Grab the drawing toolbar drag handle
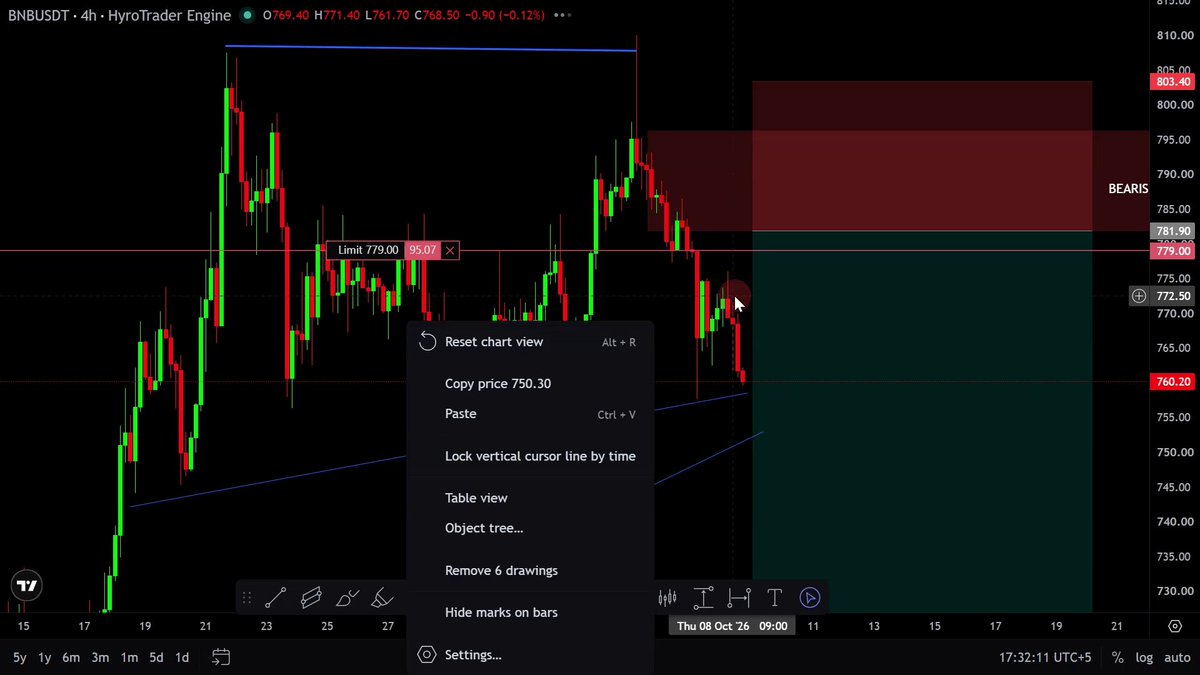Image resolution: width=1200 pixels, height=675 pixels. 246,598
